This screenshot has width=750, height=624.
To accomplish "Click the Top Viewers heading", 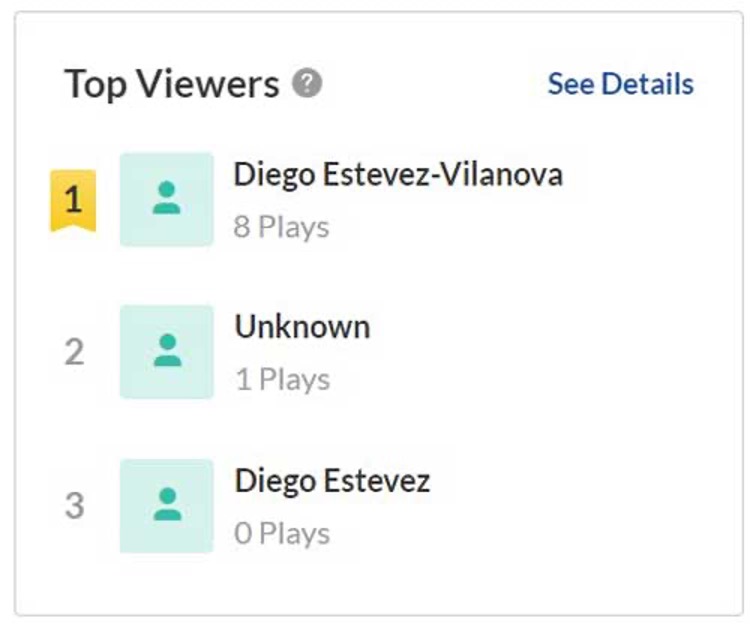I will click(x=172, y=84).
